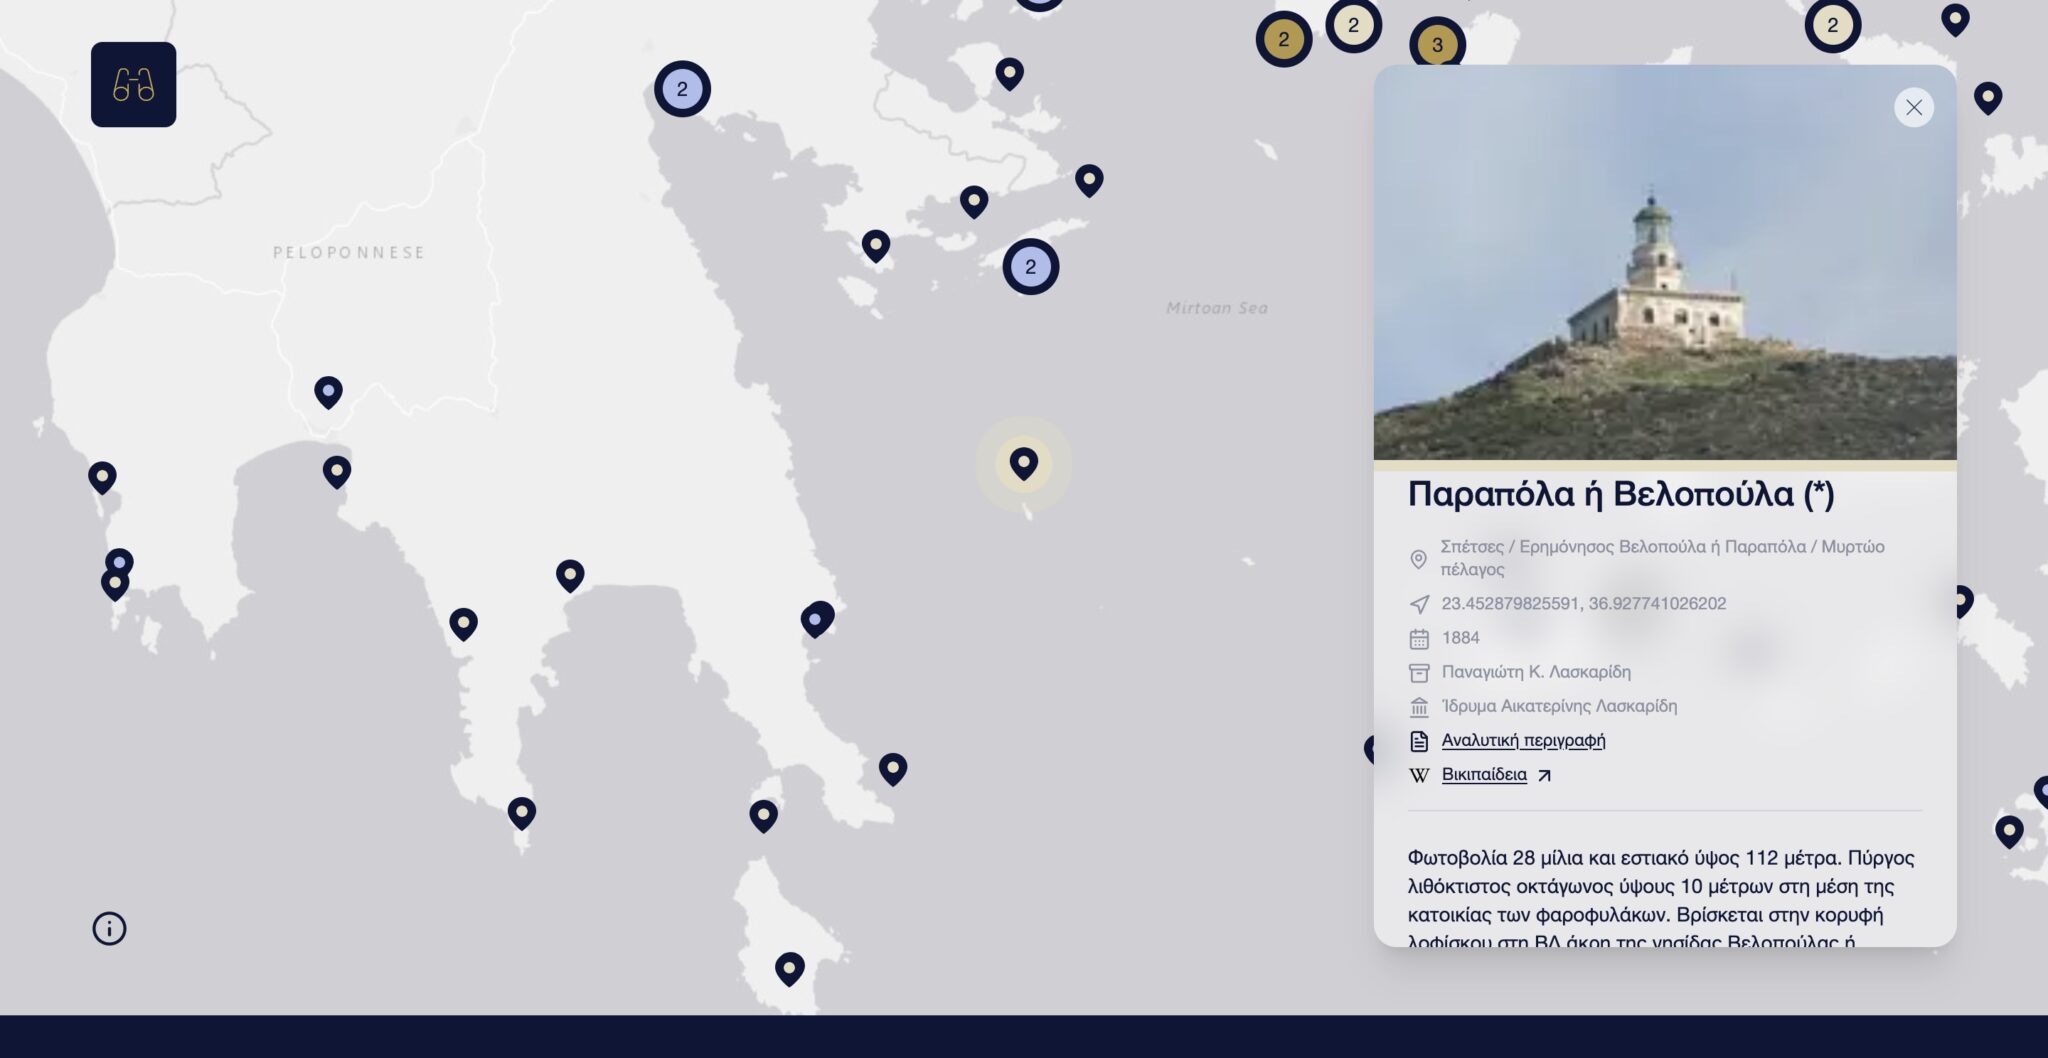Click the location pin icon beside Σπέτσες

[x=1418, y=559]
